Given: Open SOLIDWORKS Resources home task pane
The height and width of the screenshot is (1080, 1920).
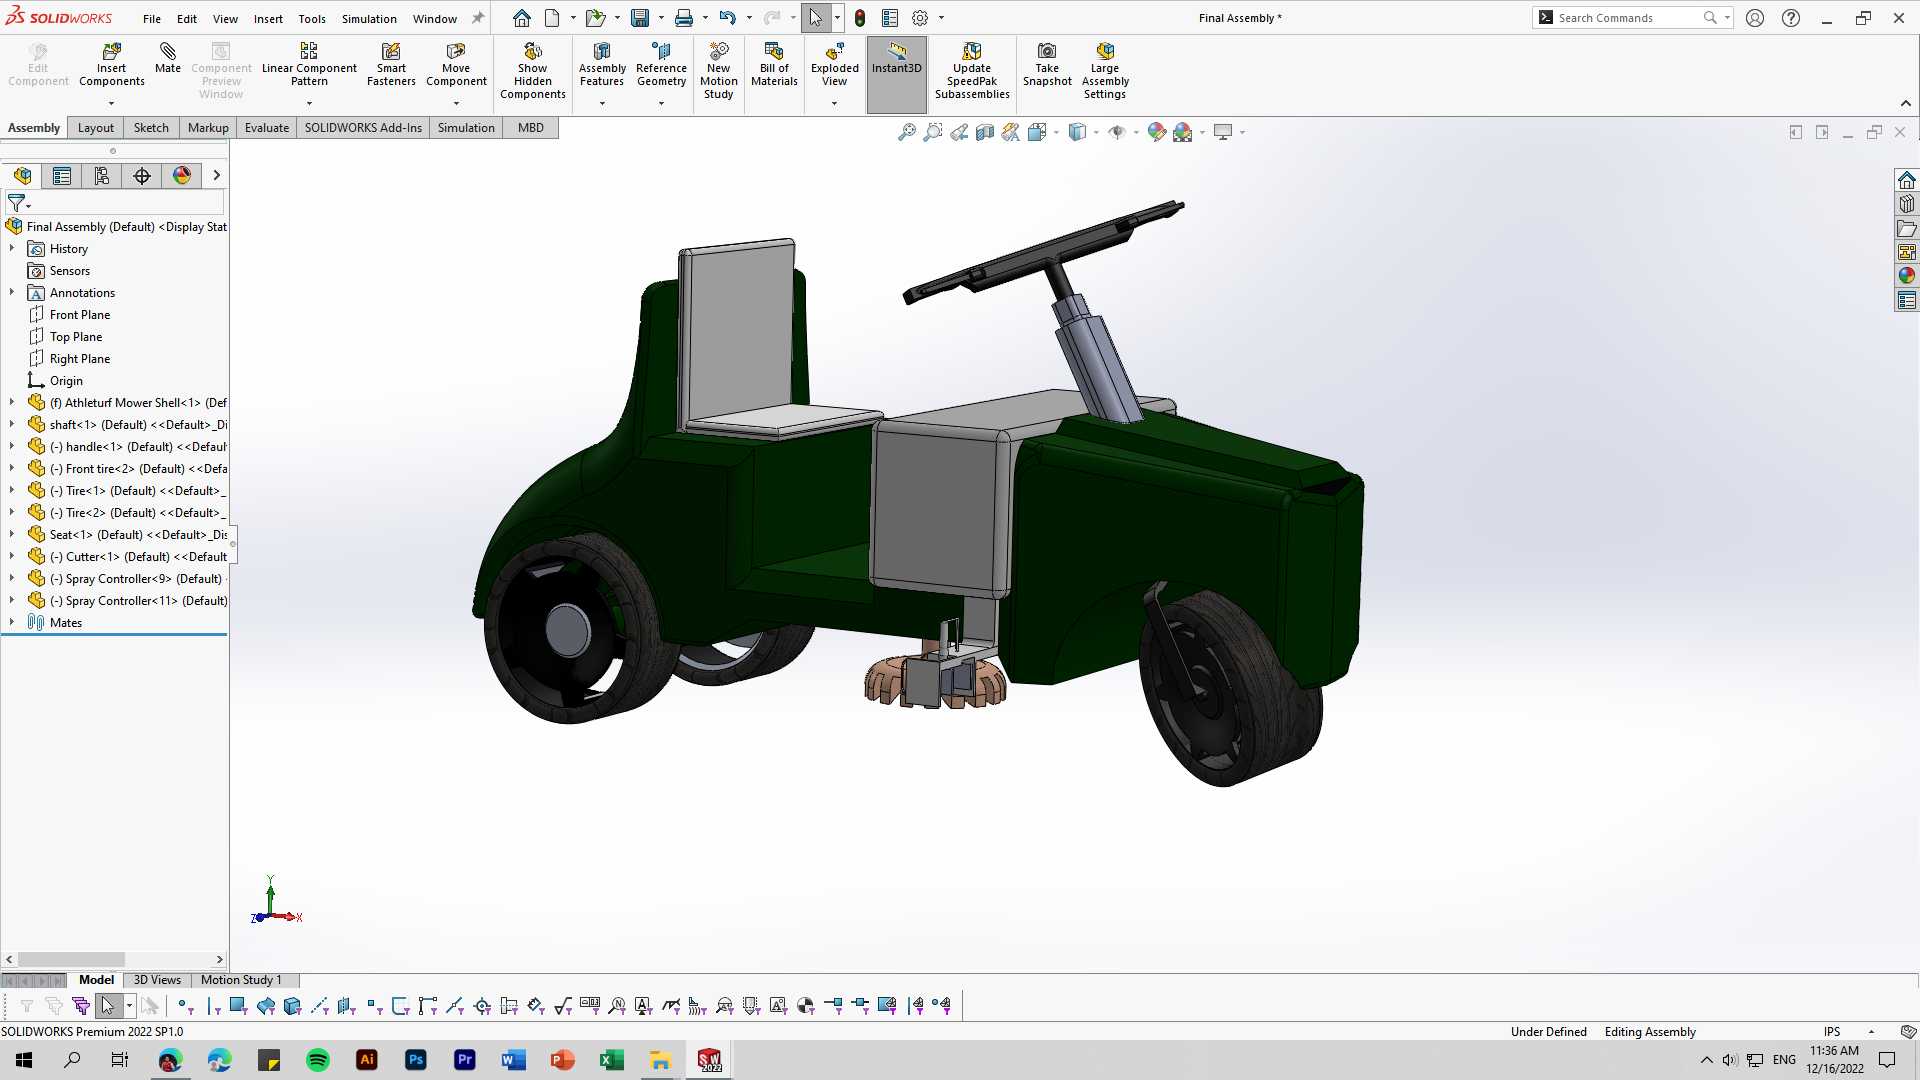Looking at the screenshot, I should point(1907,180).
